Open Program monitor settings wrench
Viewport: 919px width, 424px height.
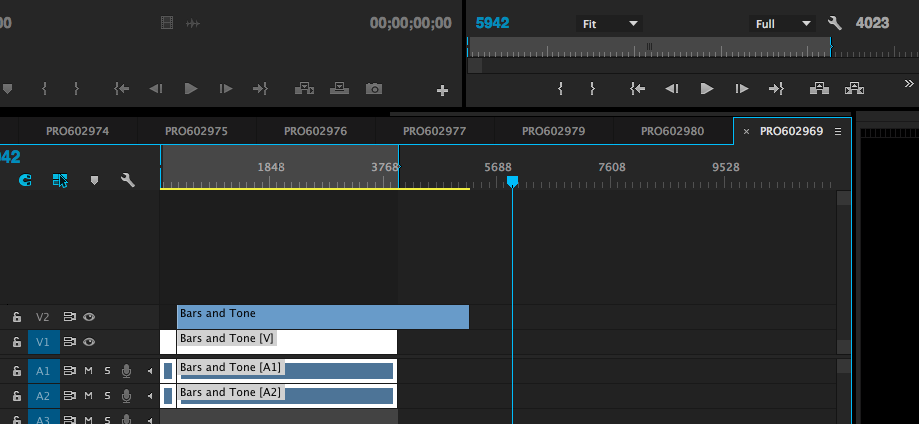(x=835, y=23)
